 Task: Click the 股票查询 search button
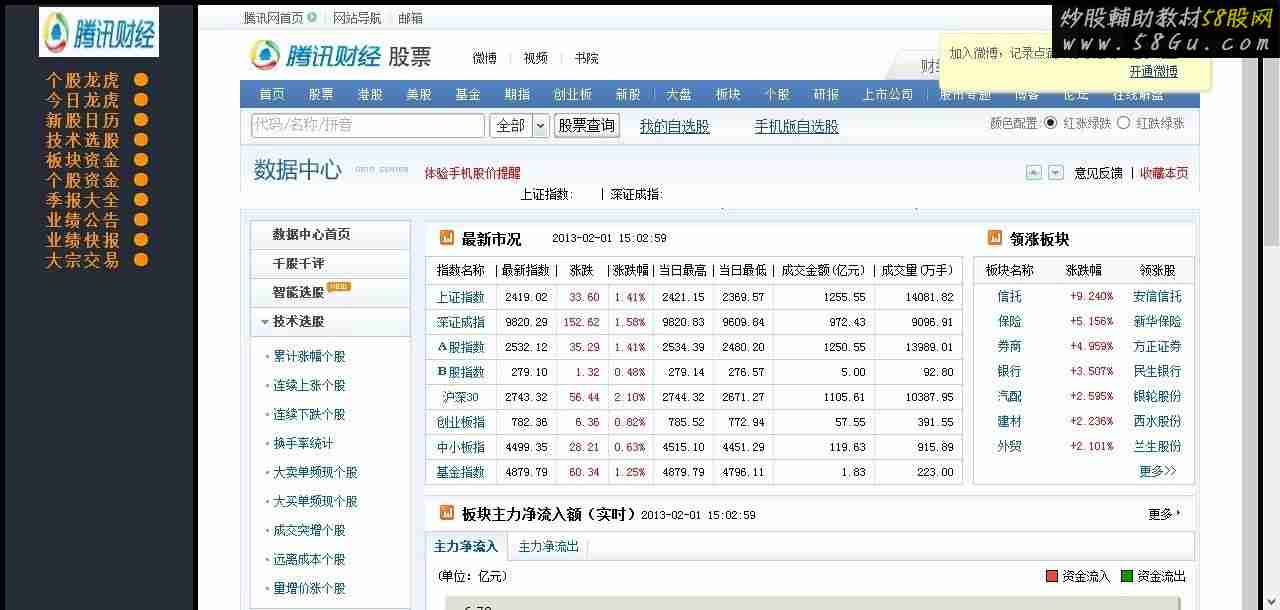point(587,125)
